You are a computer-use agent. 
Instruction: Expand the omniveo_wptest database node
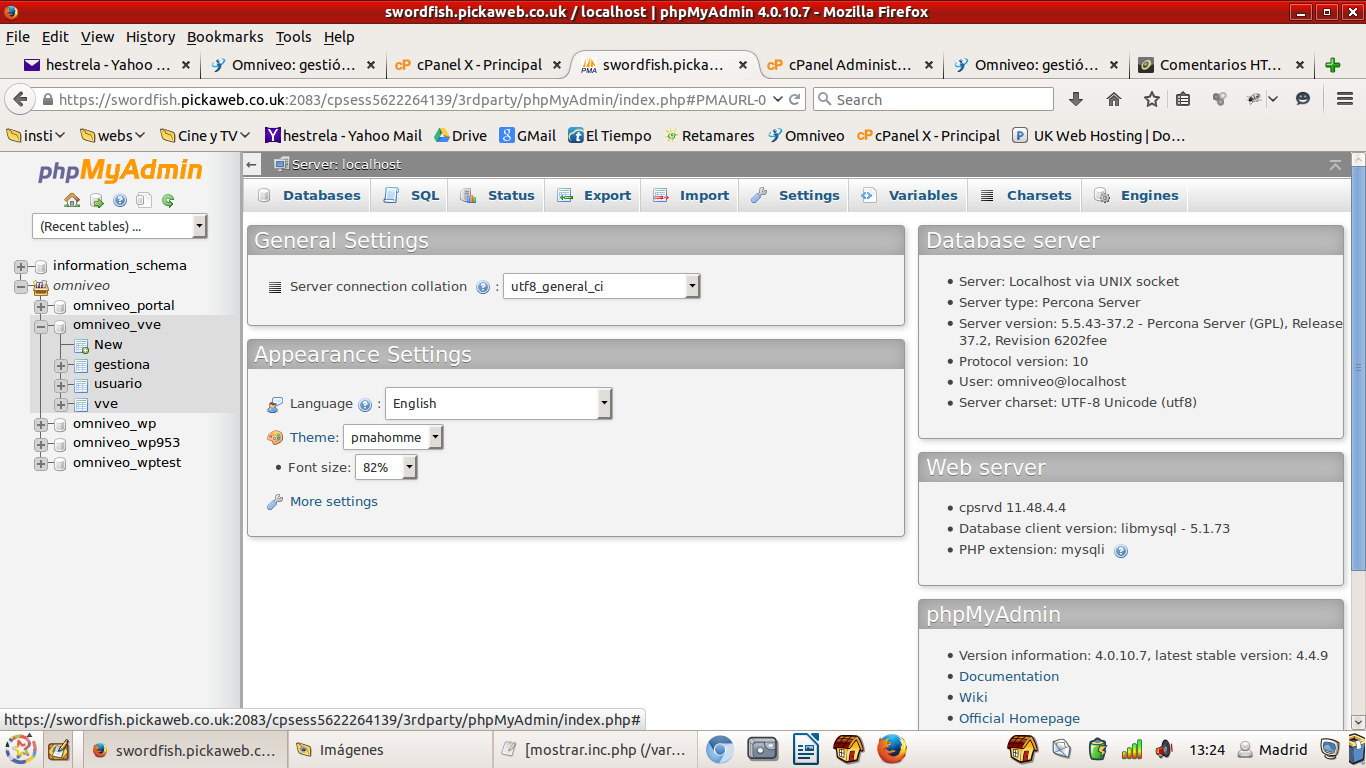[41, 463]
